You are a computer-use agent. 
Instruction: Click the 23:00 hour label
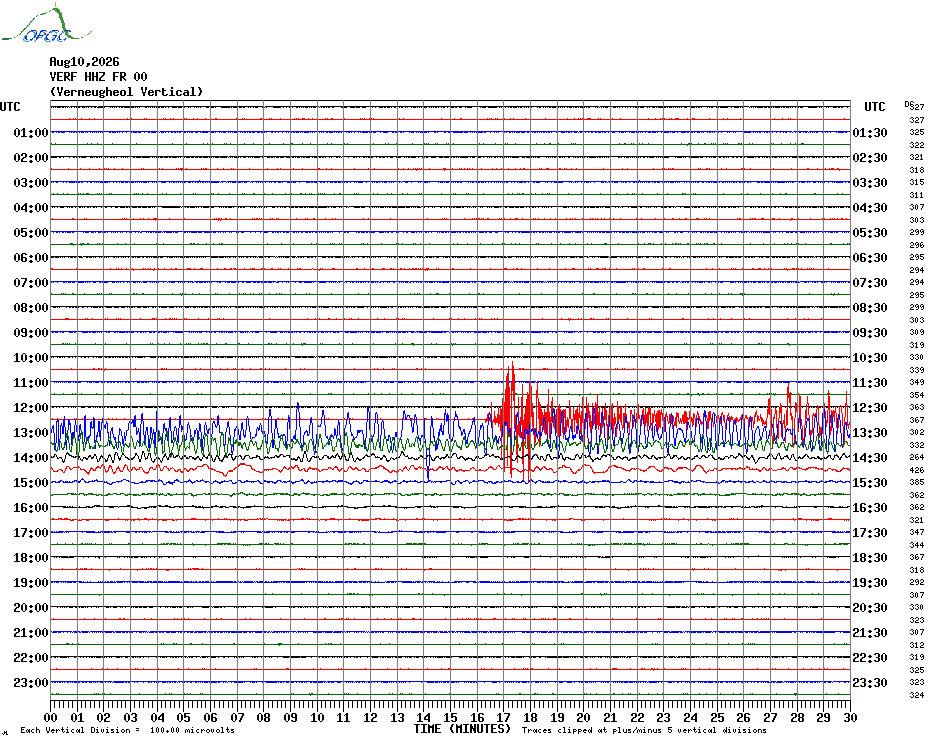coord(31,682)
